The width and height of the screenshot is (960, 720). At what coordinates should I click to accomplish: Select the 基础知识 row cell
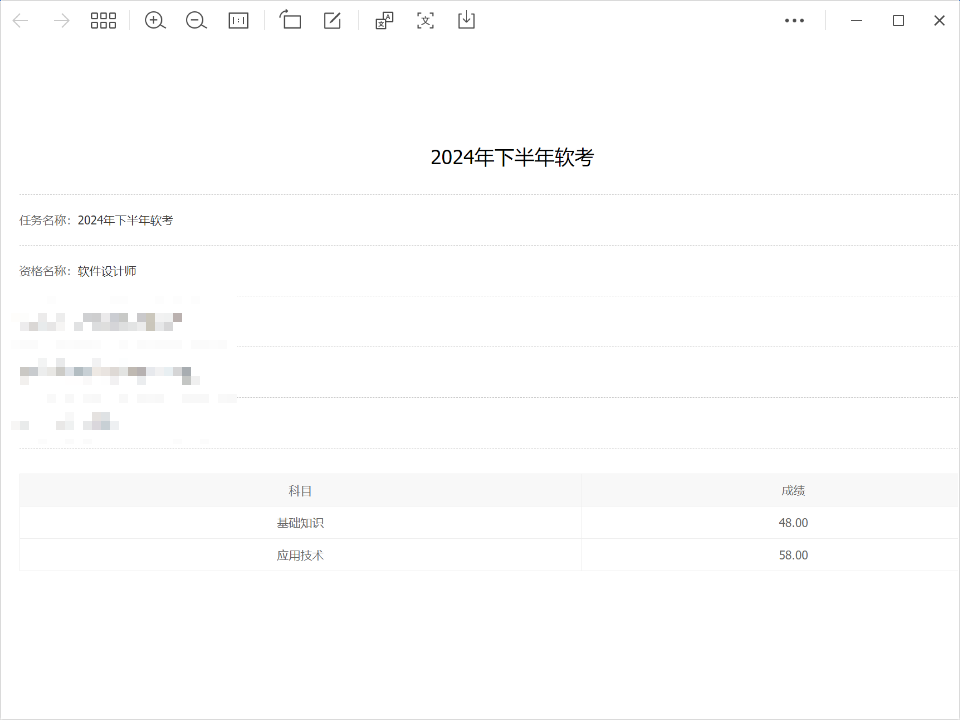300,523
